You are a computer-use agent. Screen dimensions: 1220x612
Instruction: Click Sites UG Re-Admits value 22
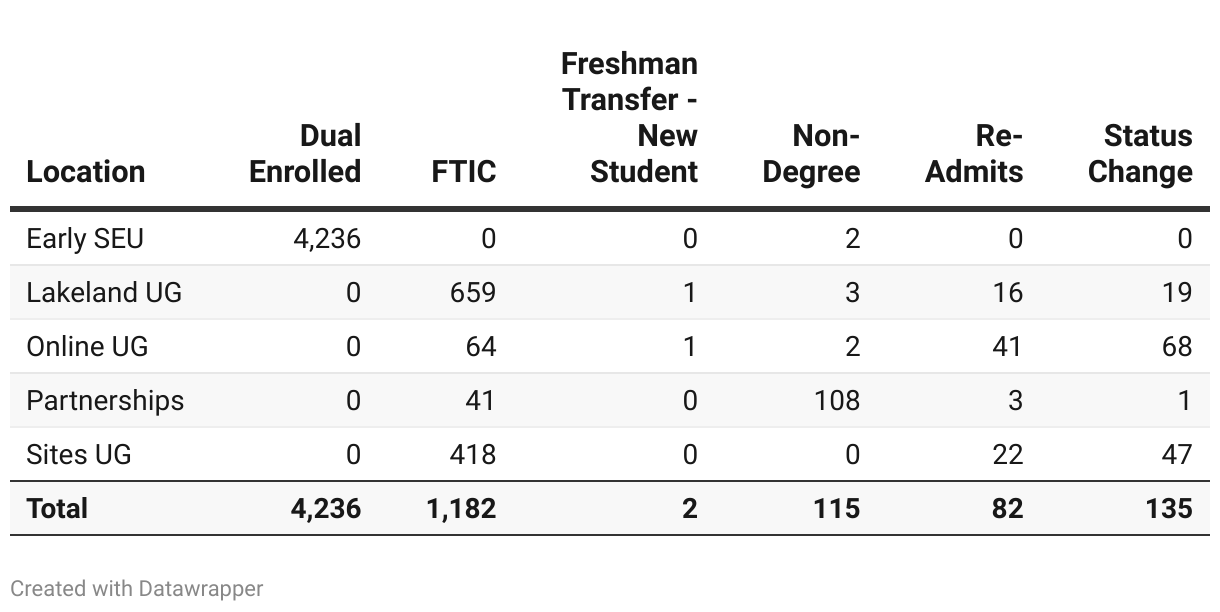pyautogui.click(x=1007, y=455)
